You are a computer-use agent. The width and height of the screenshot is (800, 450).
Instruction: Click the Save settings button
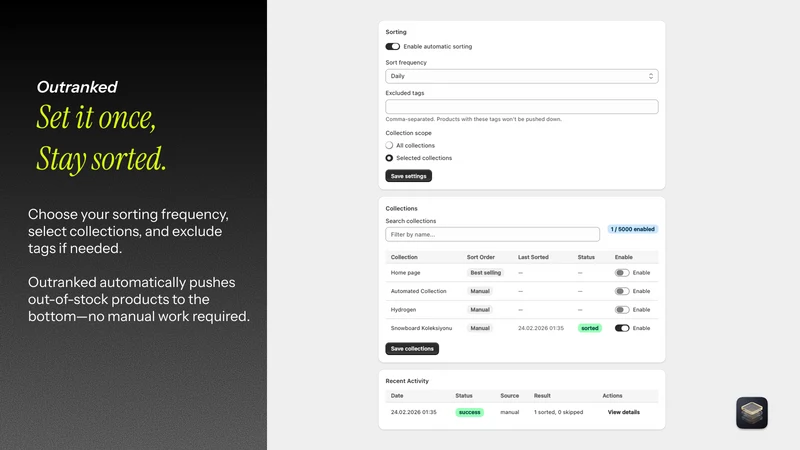[x=408, y=176]
